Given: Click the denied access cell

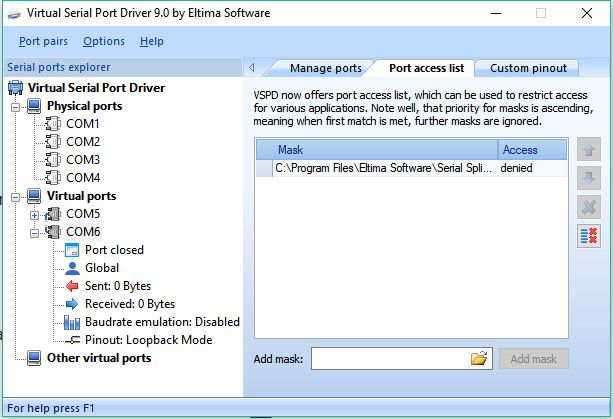Looking at the screenshot, I should pyautogui.click(x=516, y=168).
